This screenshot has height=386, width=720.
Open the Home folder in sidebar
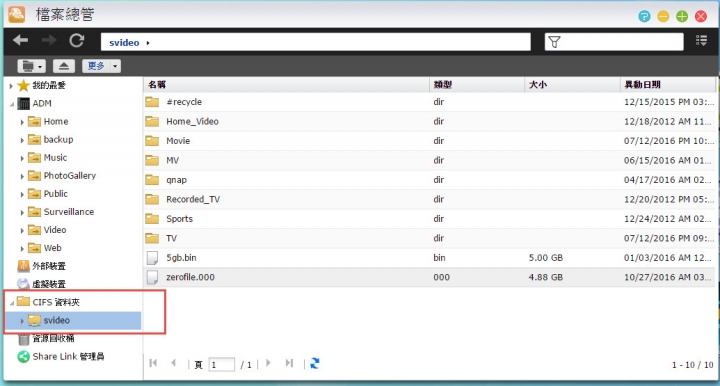(x=56, y=122)
